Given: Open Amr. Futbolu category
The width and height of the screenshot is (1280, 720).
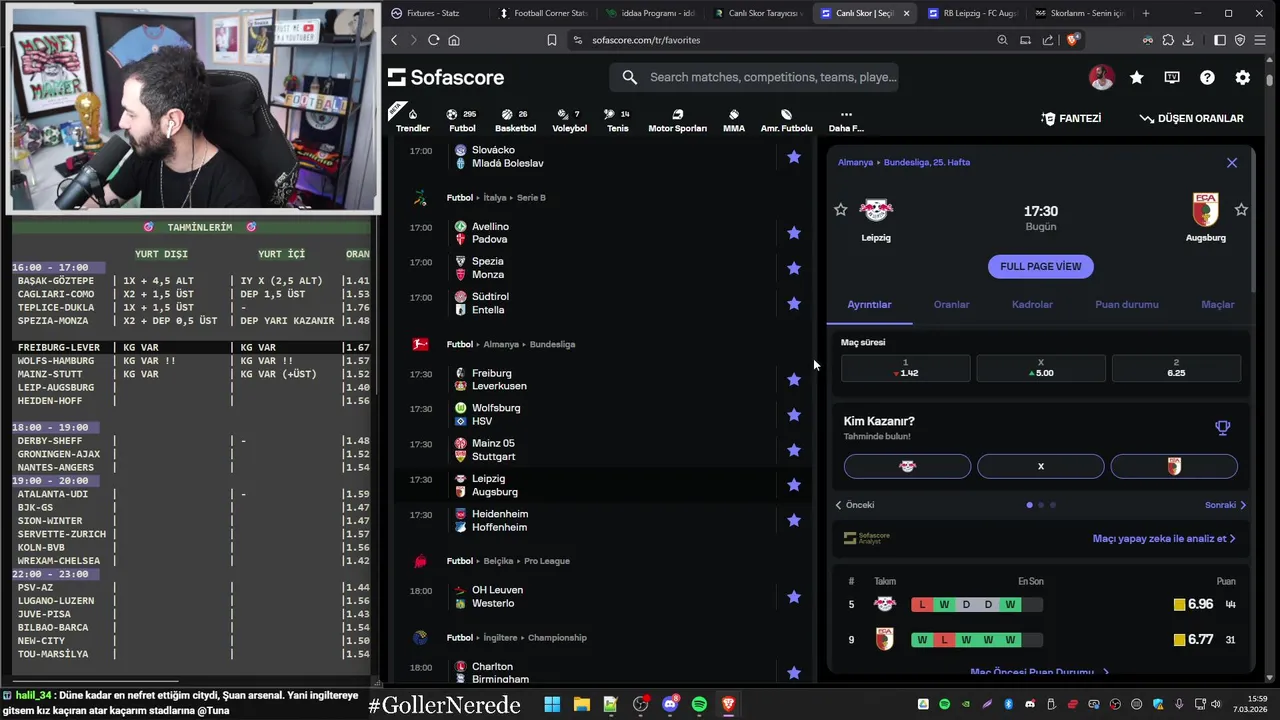Looking at the screenshot, I should pyautogui.click(x=786, y=120).
